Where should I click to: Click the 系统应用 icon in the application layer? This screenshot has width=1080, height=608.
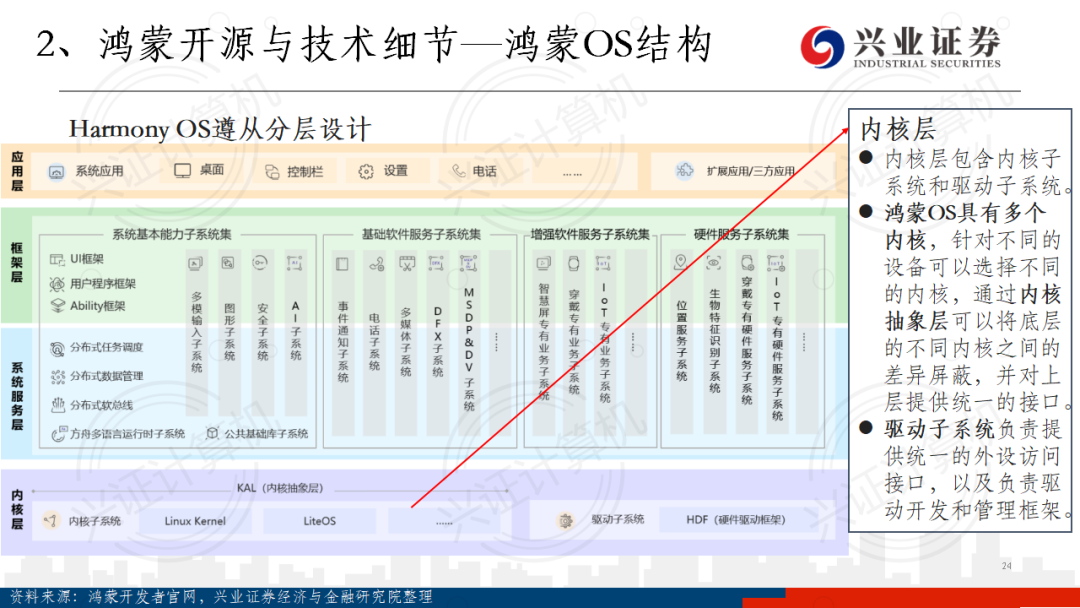pos(57,171)
